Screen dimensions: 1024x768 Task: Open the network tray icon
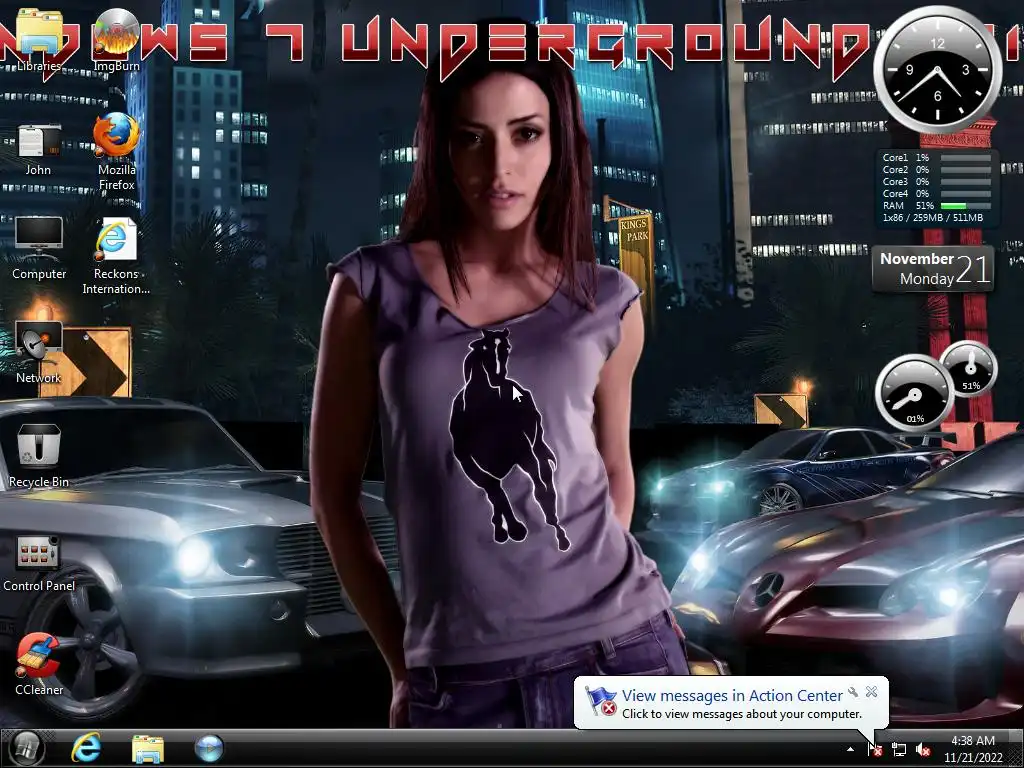(x=899, y=750)
